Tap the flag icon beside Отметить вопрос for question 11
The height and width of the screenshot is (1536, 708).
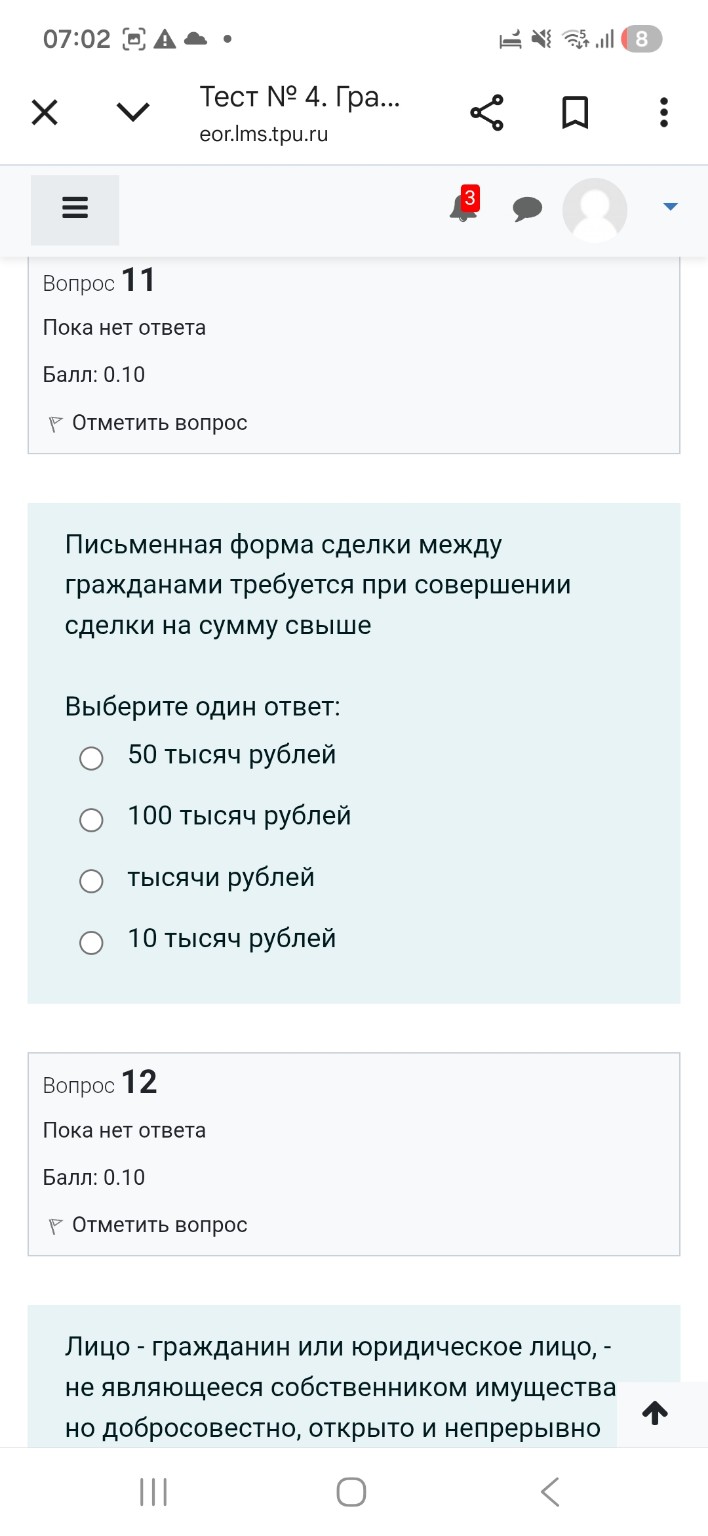56,421
